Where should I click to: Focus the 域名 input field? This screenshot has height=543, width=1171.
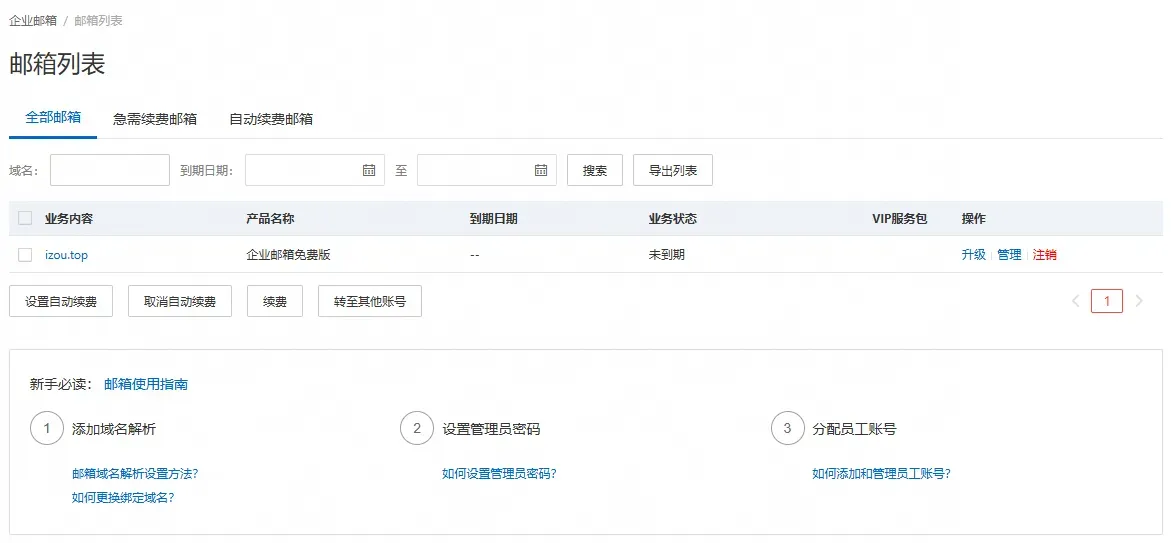pyautogui.click(x=110, y=170)
